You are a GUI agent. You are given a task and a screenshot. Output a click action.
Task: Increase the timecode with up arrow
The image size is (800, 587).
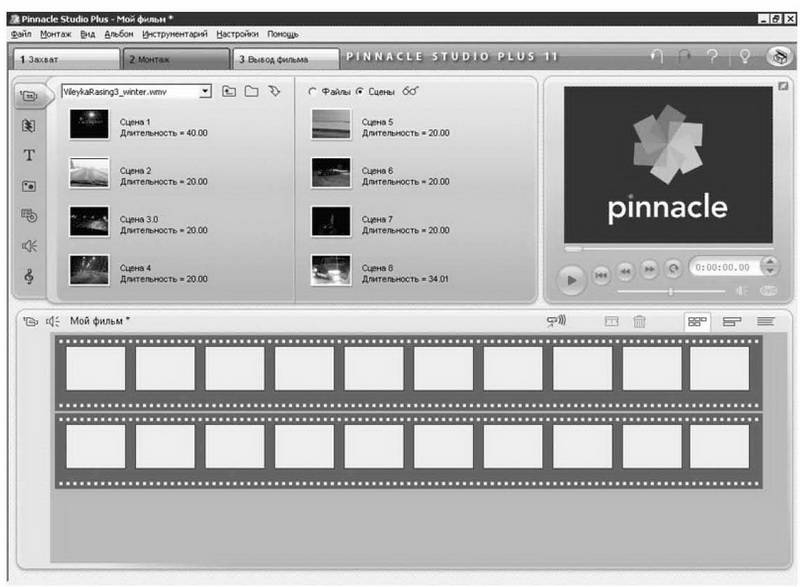(x=770, y=262)
